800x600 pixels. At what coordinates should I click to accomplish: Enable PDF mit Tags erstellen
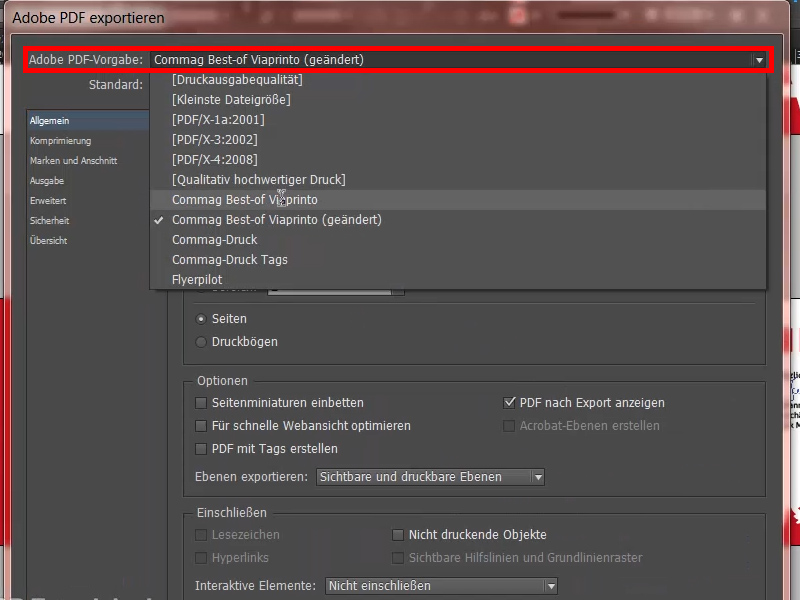[x=201, y=449]
